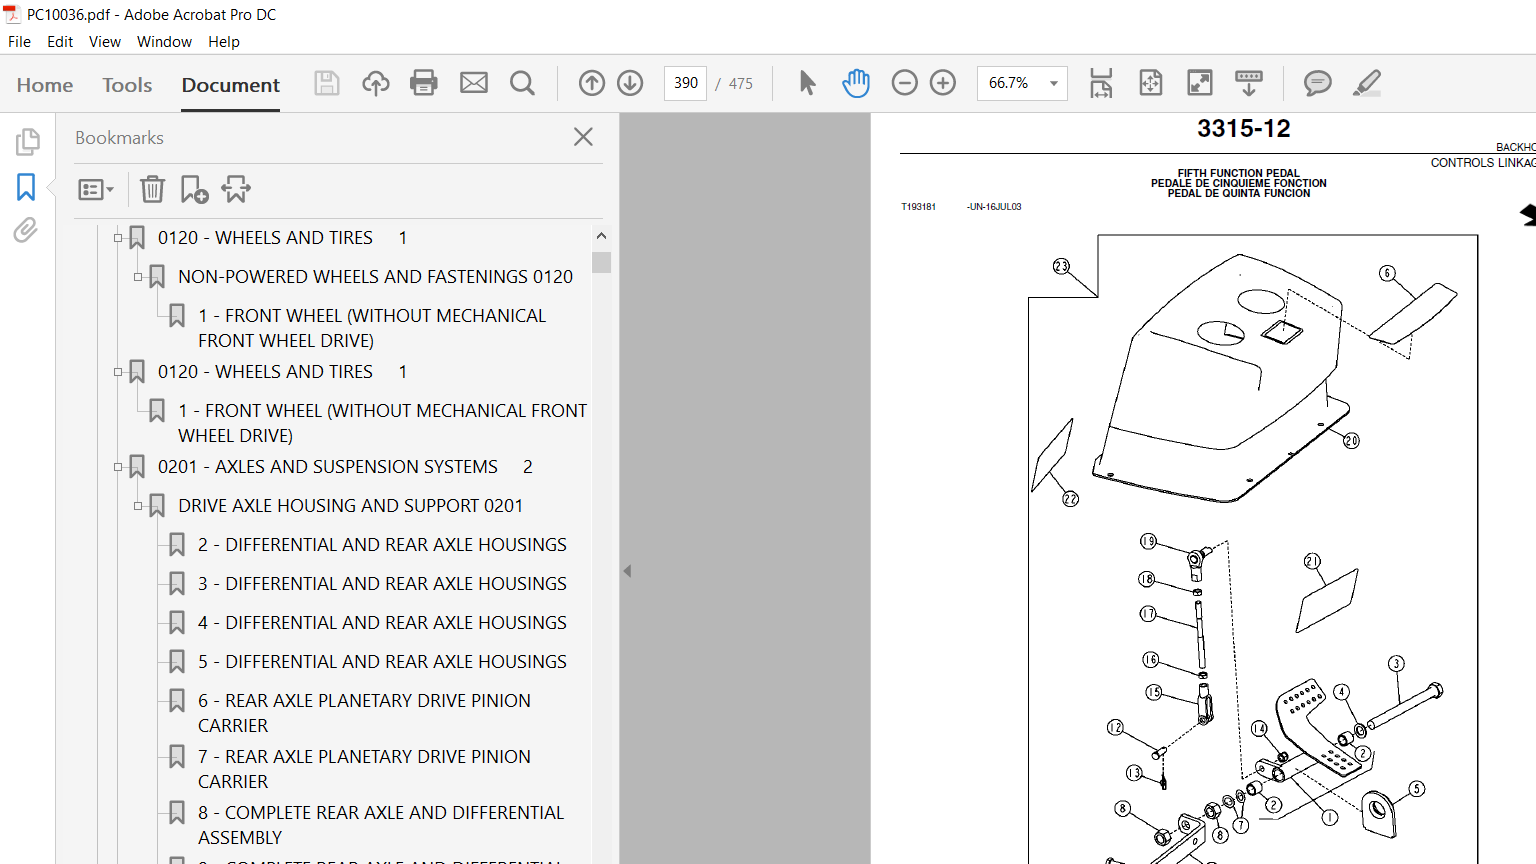Add a new bookmark icon

click(x=194, y=189)
